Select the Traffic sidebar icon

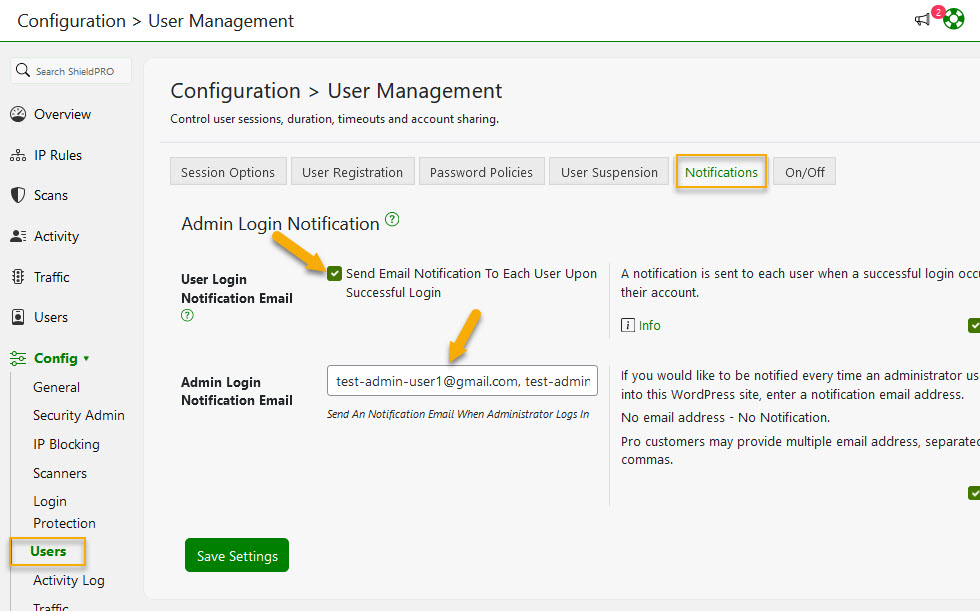tap(17, 276)
